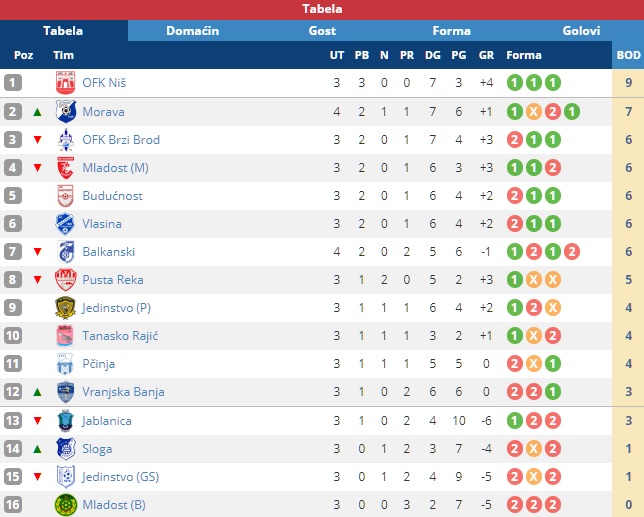Open the Gost tab
This screenshot has width=644, height=517.
[322, 31]
